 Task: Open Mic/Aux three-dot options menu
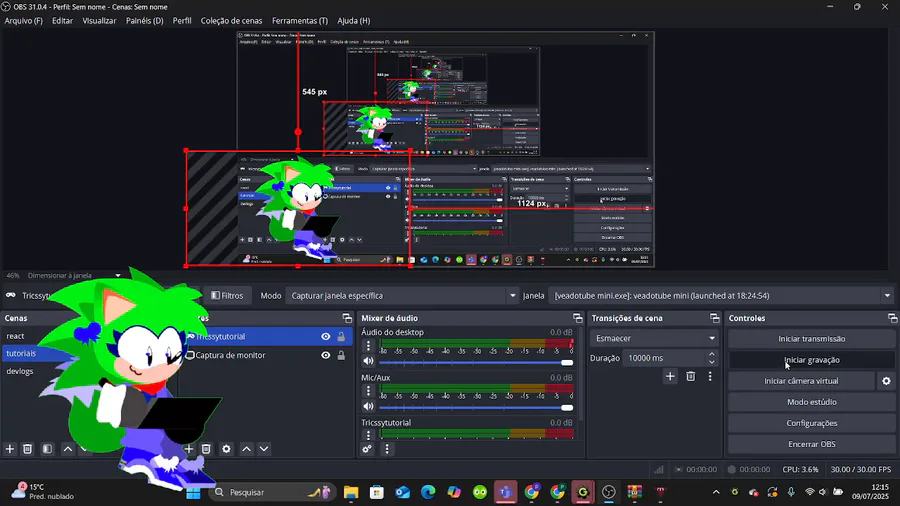click(x=368, y=391)
